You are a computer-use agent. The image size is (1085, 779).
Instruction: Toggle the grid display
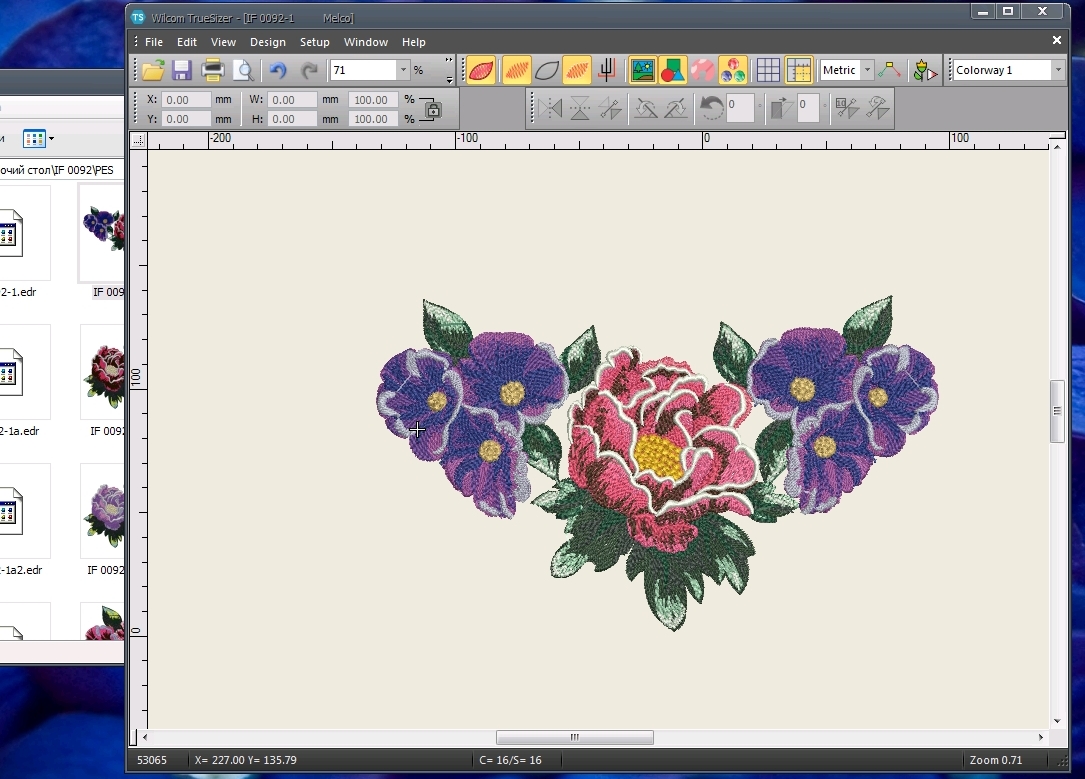point(768,70)
